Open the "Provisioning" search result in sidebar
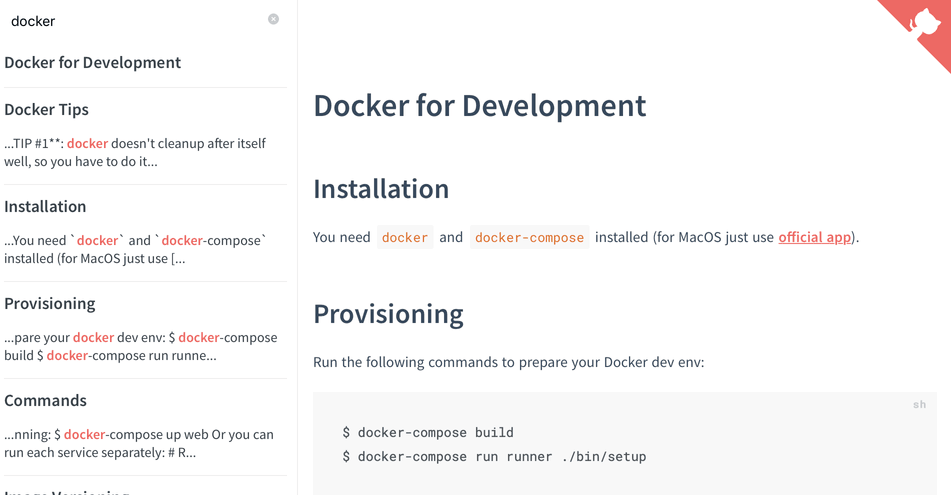 click(x=50, y=303)
